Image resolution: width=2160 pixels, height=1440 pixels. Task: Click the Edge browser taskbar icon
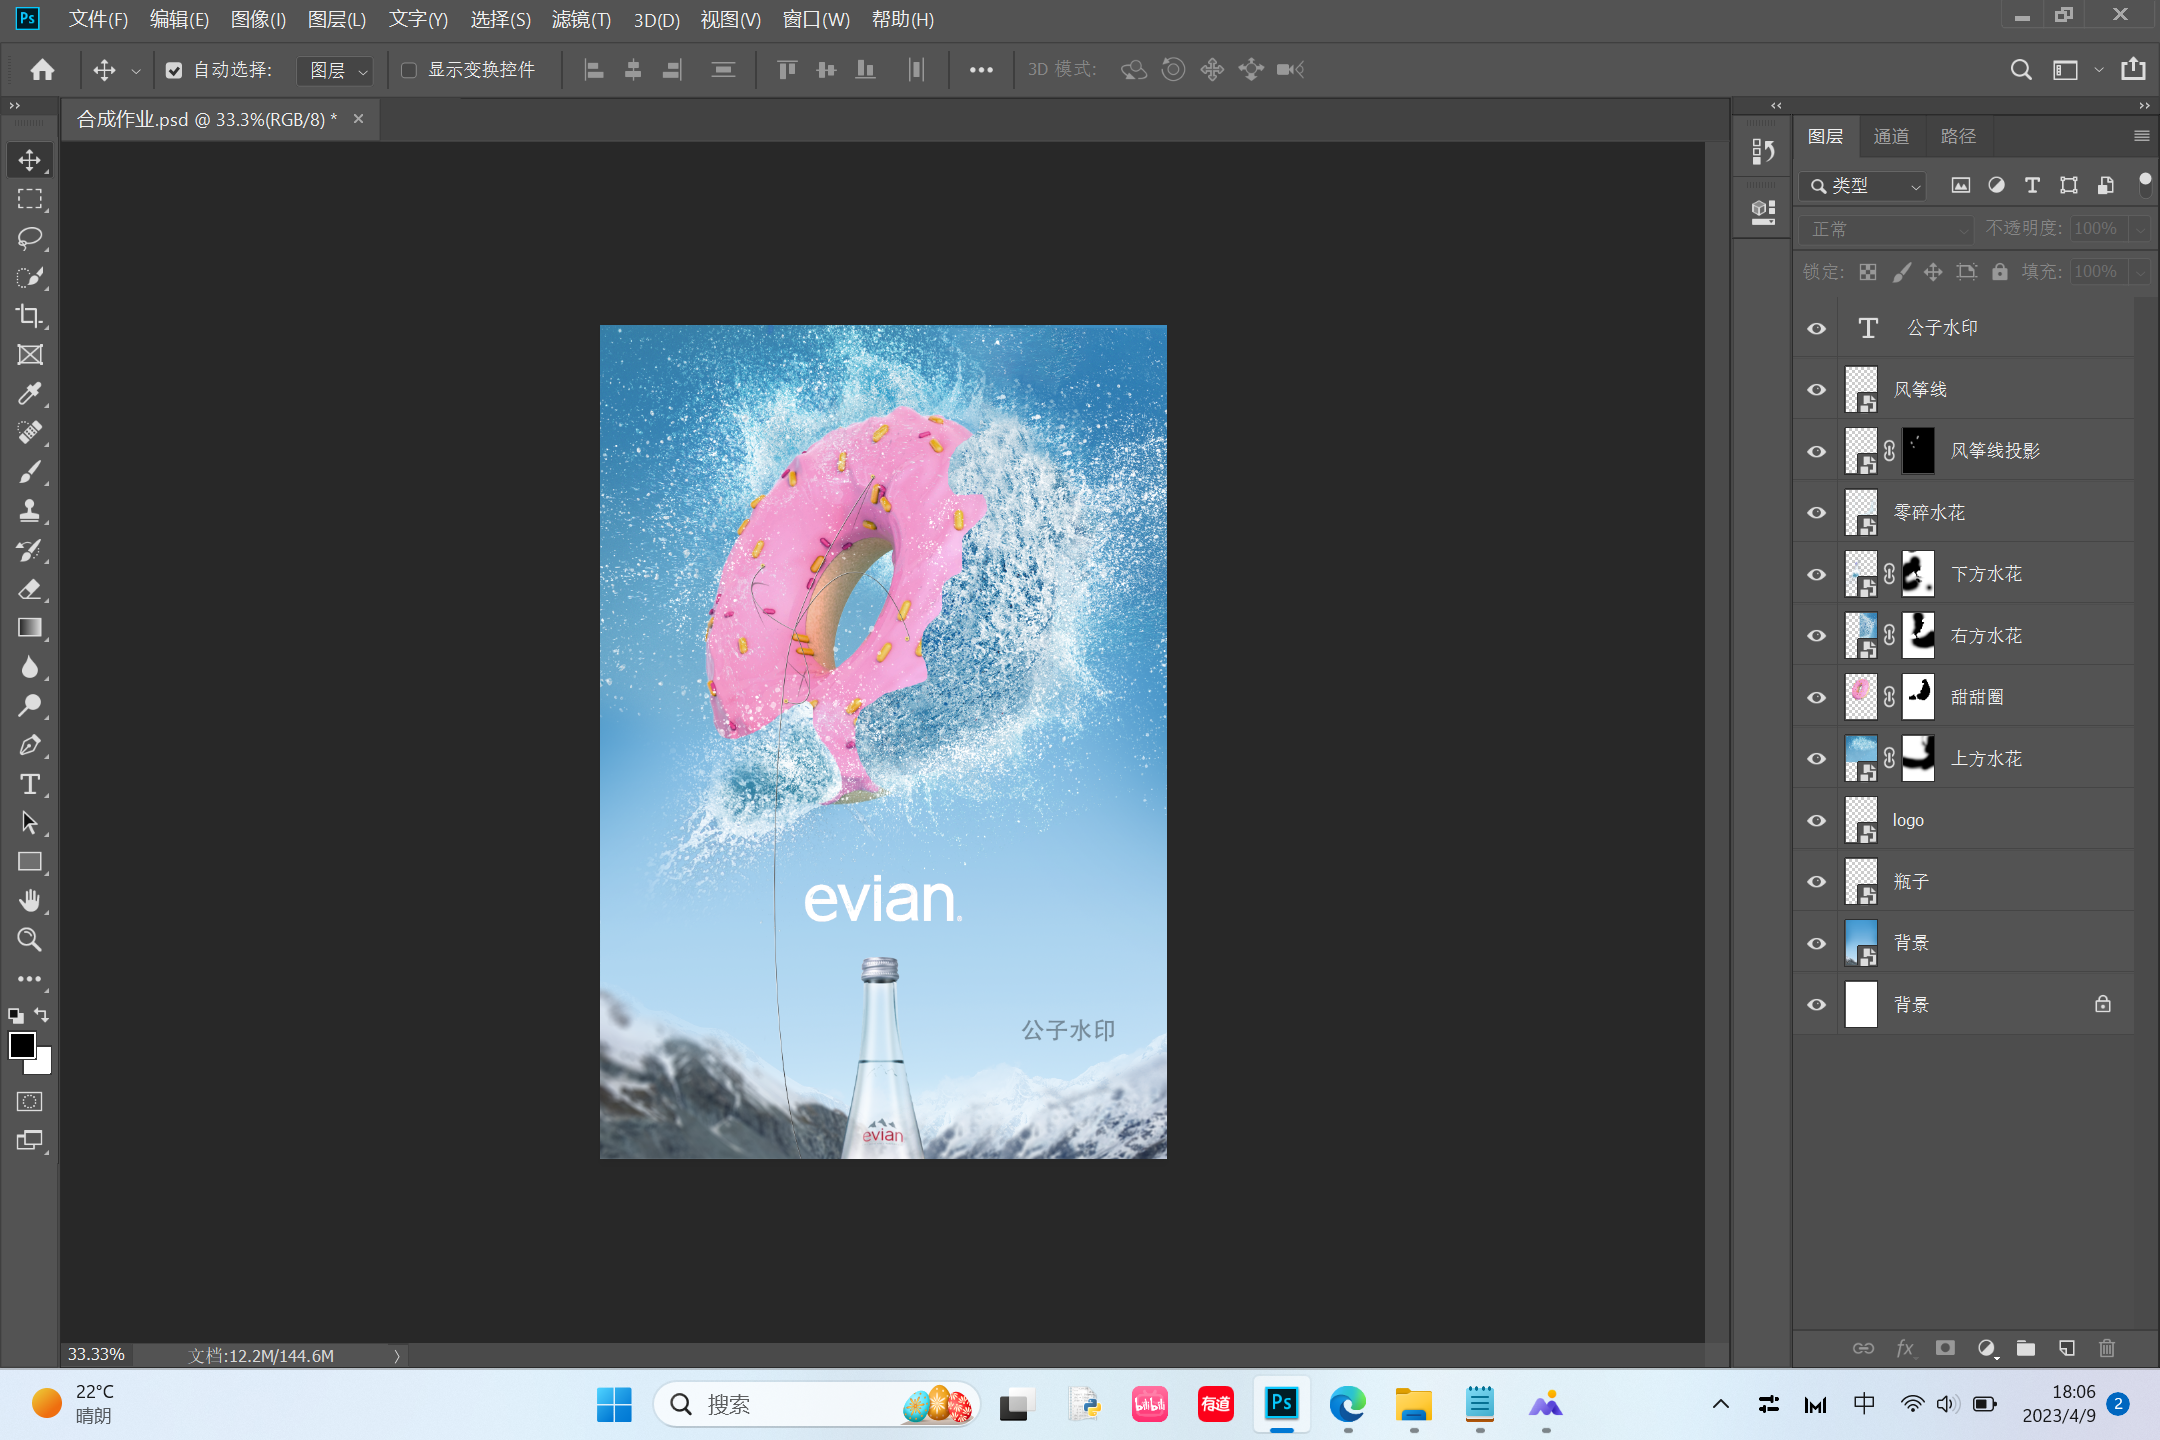[1347, 1405]
